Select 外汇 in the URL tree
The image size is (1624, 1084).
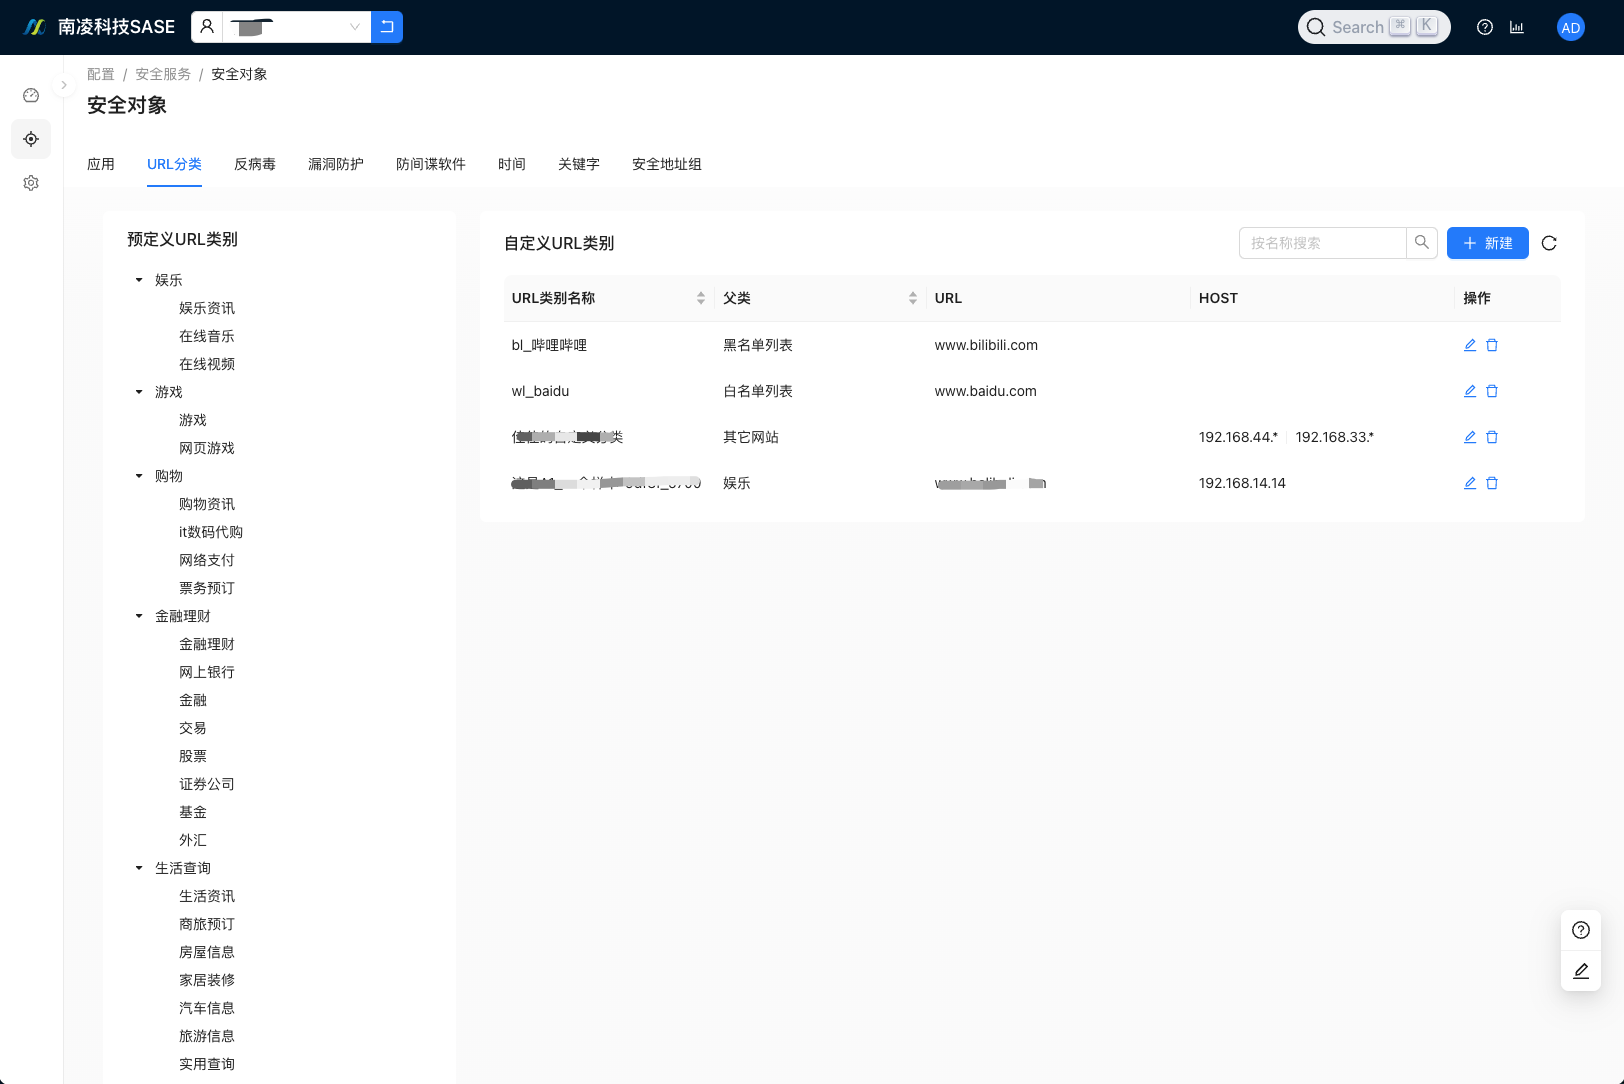(x=193, y=840)
